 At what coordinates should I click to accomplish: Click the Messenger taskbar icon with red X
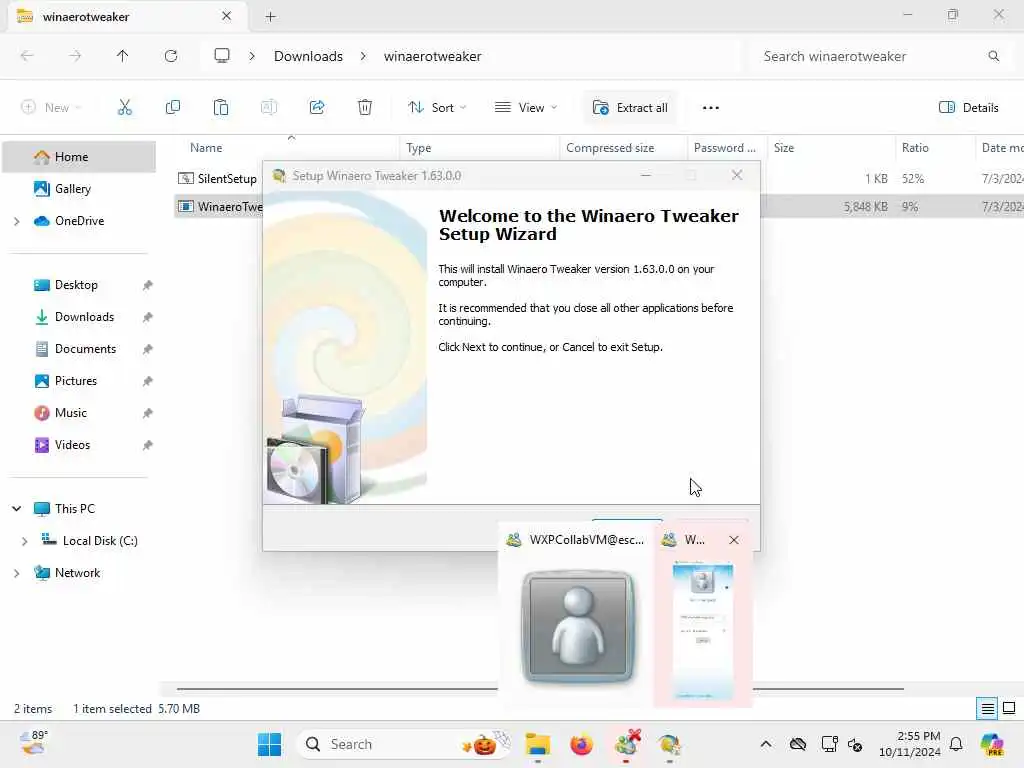click(626, 744)
